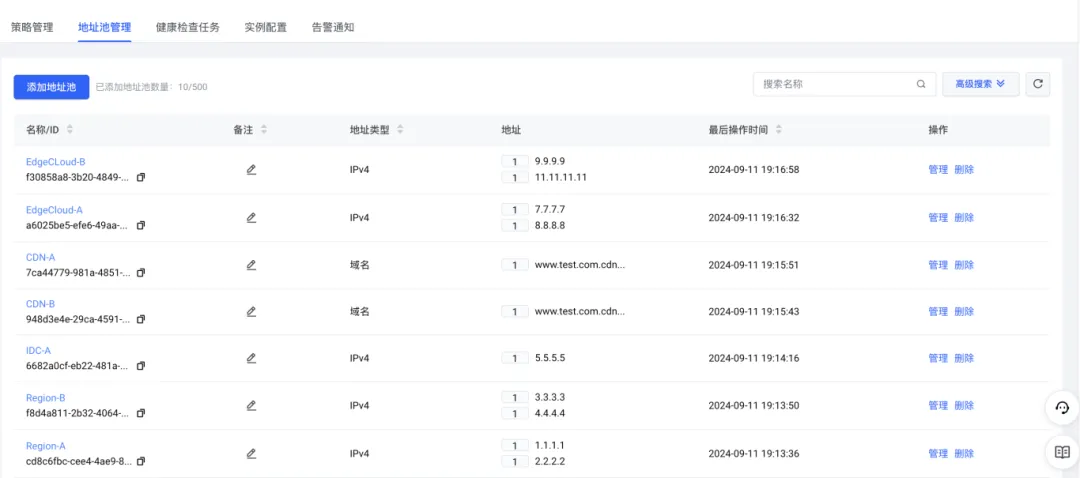The width and height of the screenshot is (1080, 478).
Task: Open the EdgeCLoud-B pool name link
Action: coord(56,162)
